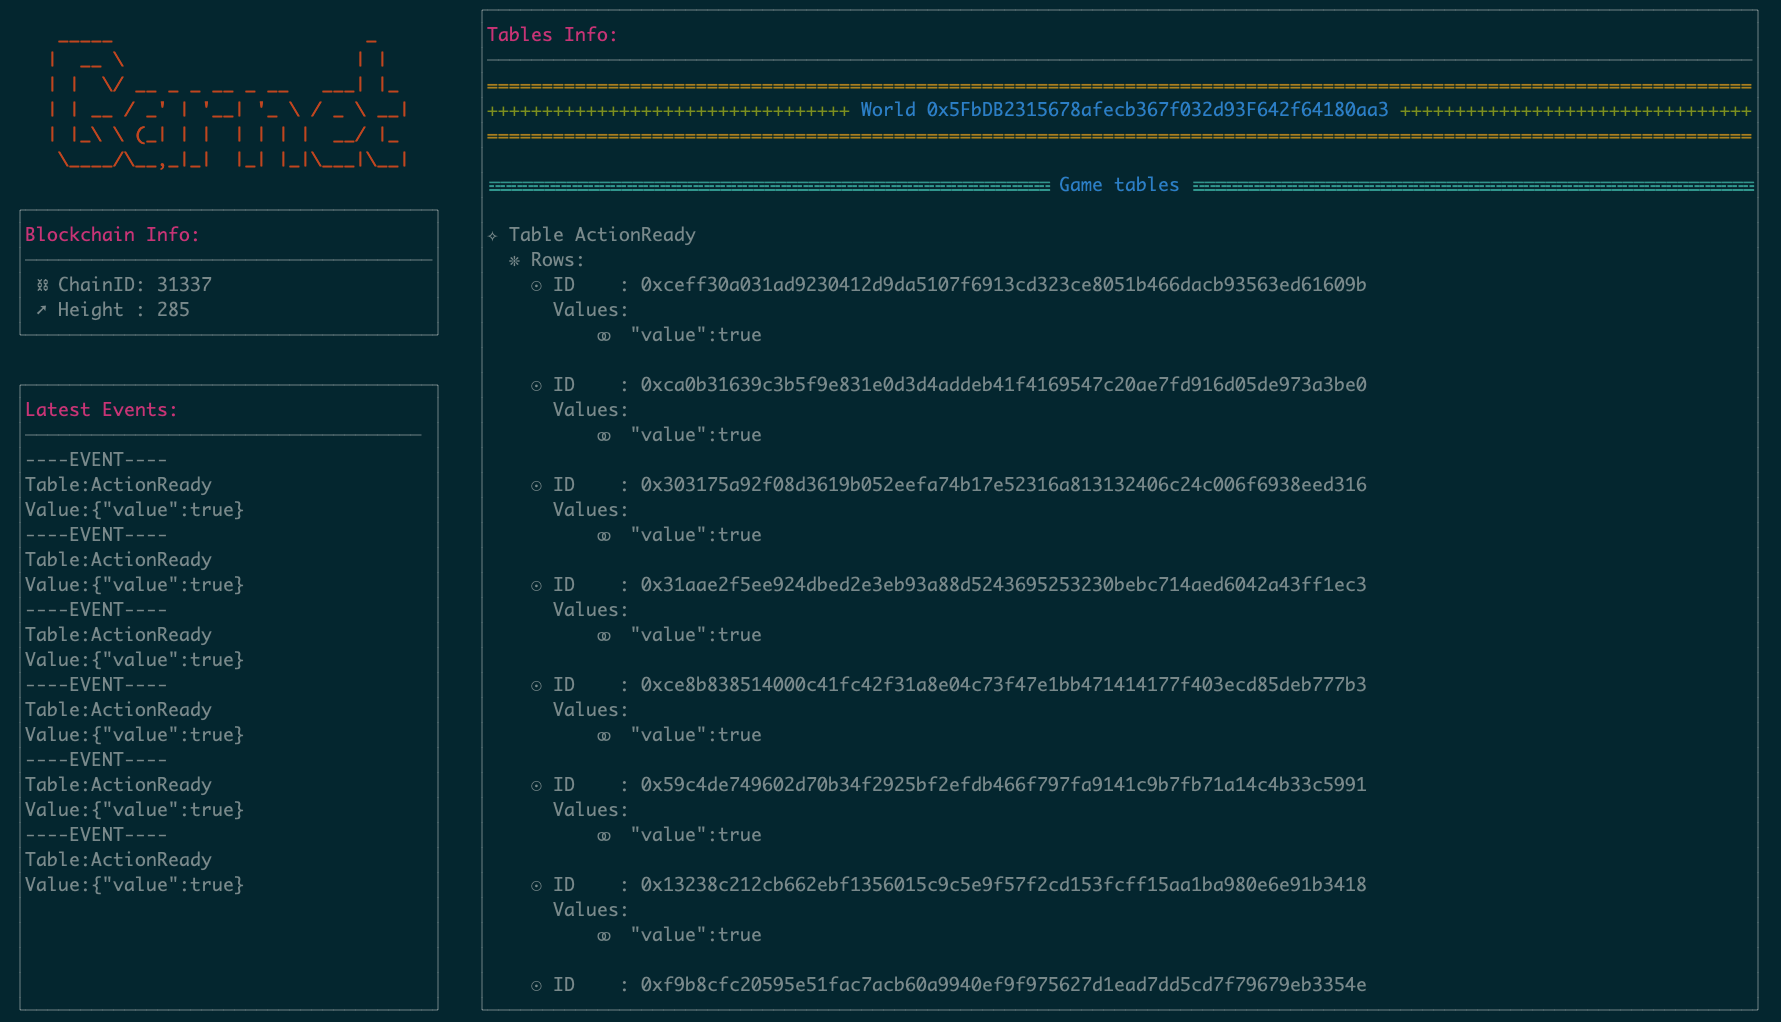Click the bullet icon for ID 0x13238c21 row

pyautogui.click(x=537, y=886)
